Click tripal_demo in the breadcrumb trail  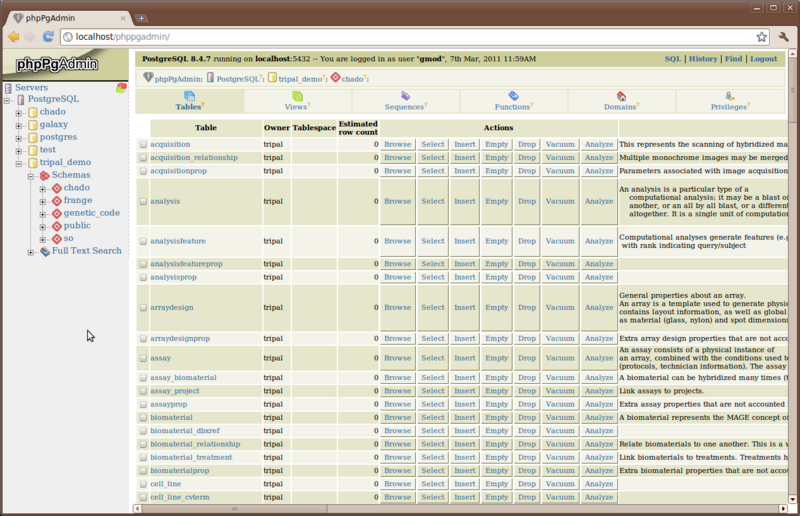(300, 79)
